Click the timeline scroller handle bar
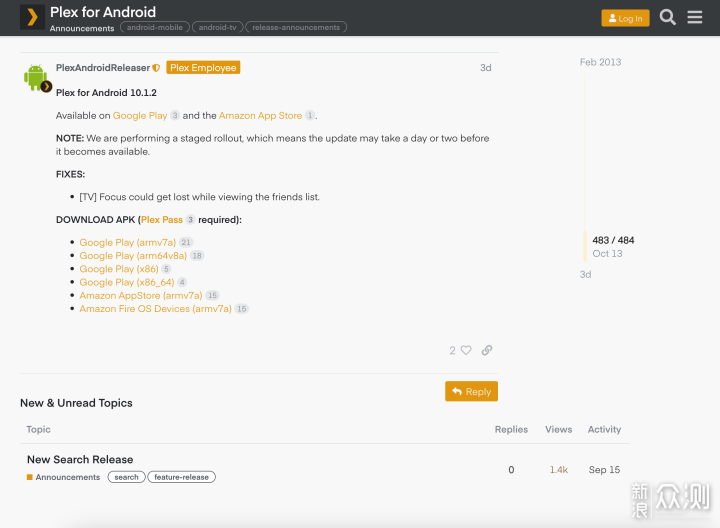Screen dimensions: 720x528 tap(585, 247)
